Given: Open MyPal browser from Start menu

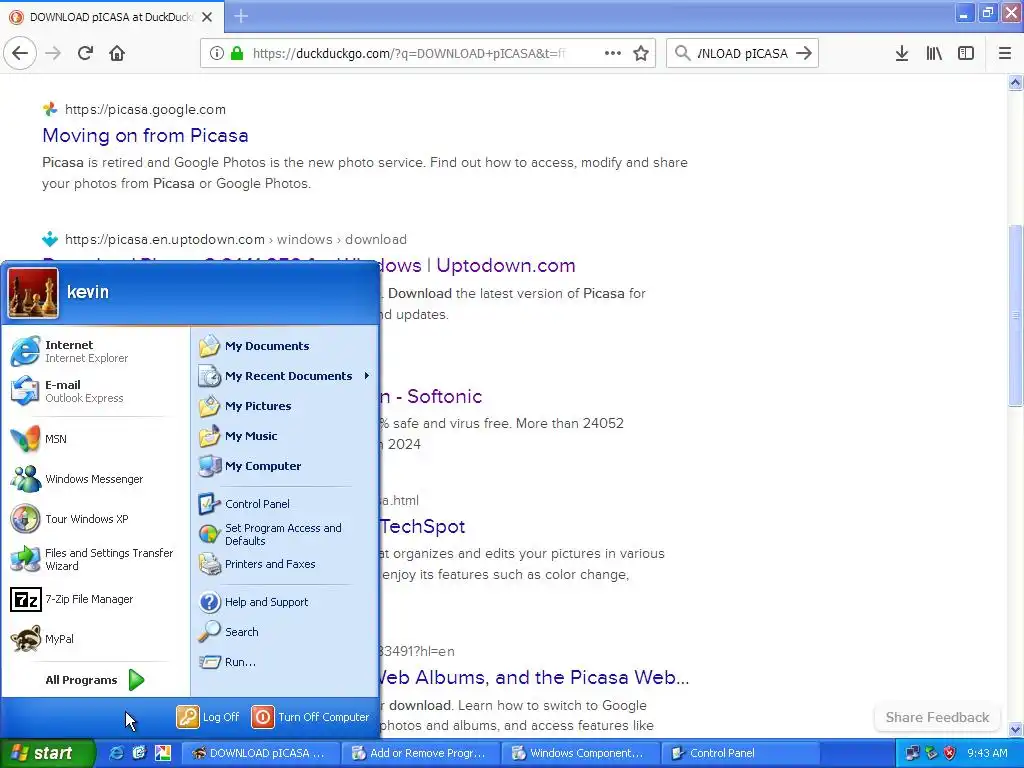Looking at the screenshot, I should click(95, 639).
